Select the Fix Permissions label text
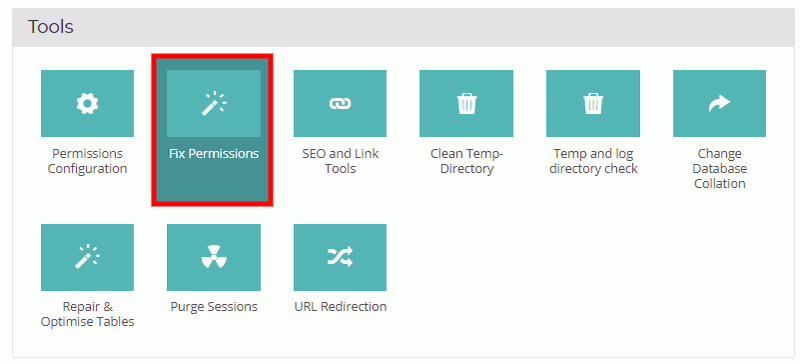800x364 pixels. [x=214, y=154]
